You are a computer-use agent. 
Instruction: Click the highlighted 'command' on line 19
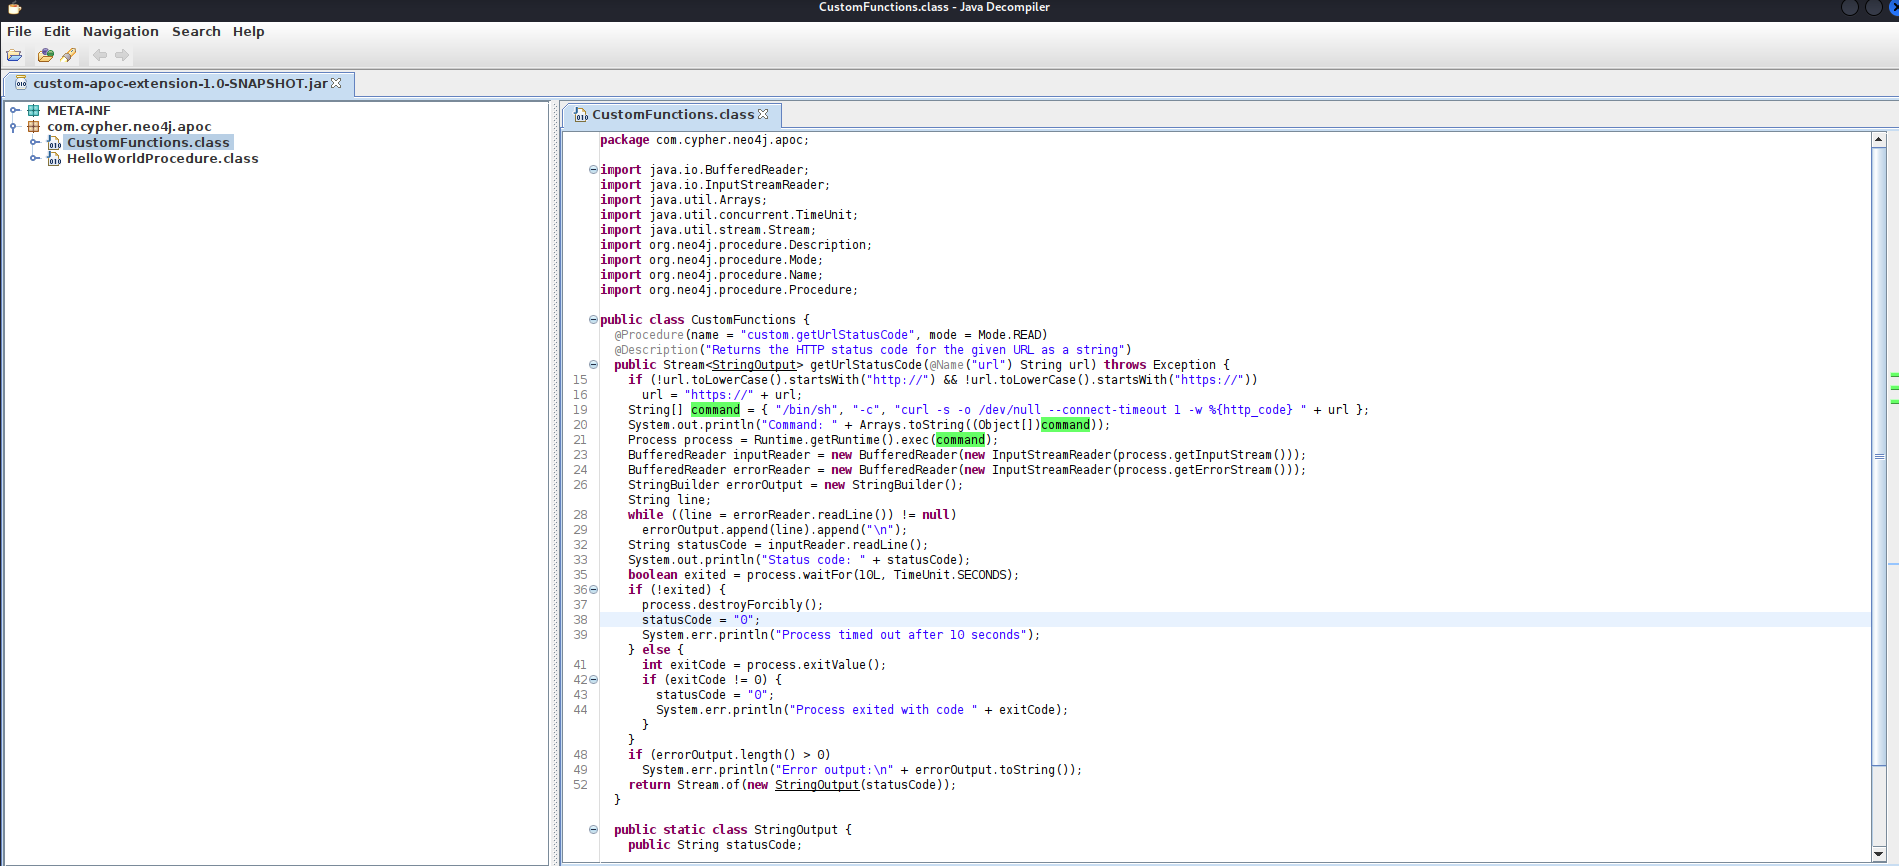(715, 410)
